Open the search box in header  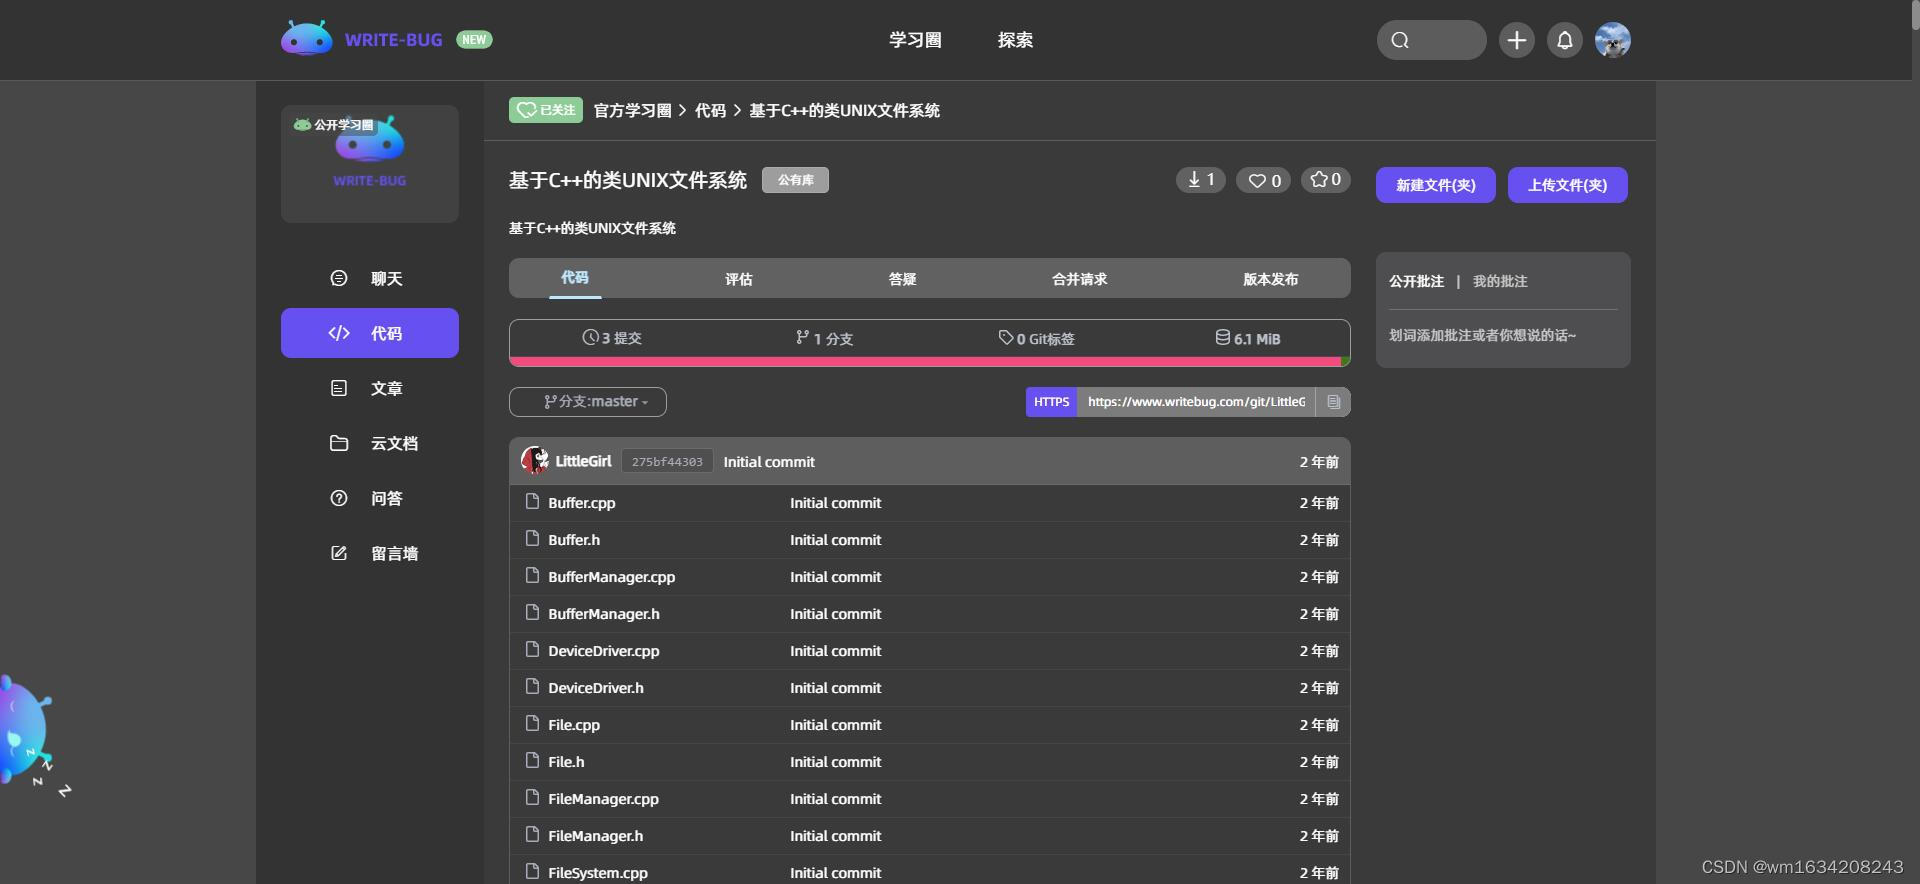(1431, 40)
